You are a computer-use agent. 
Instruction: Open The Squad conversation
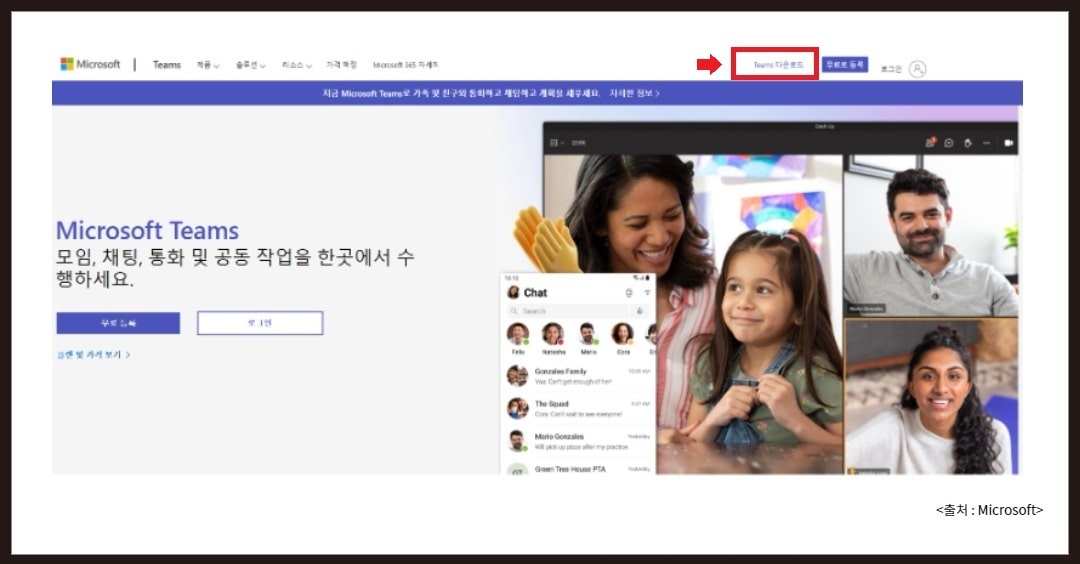579,409
